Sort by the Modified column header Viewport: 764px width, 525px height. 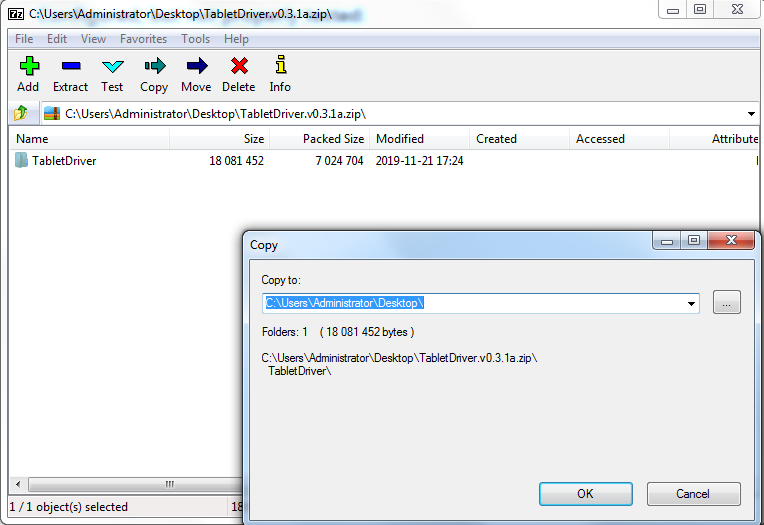(x=420, y=139)
